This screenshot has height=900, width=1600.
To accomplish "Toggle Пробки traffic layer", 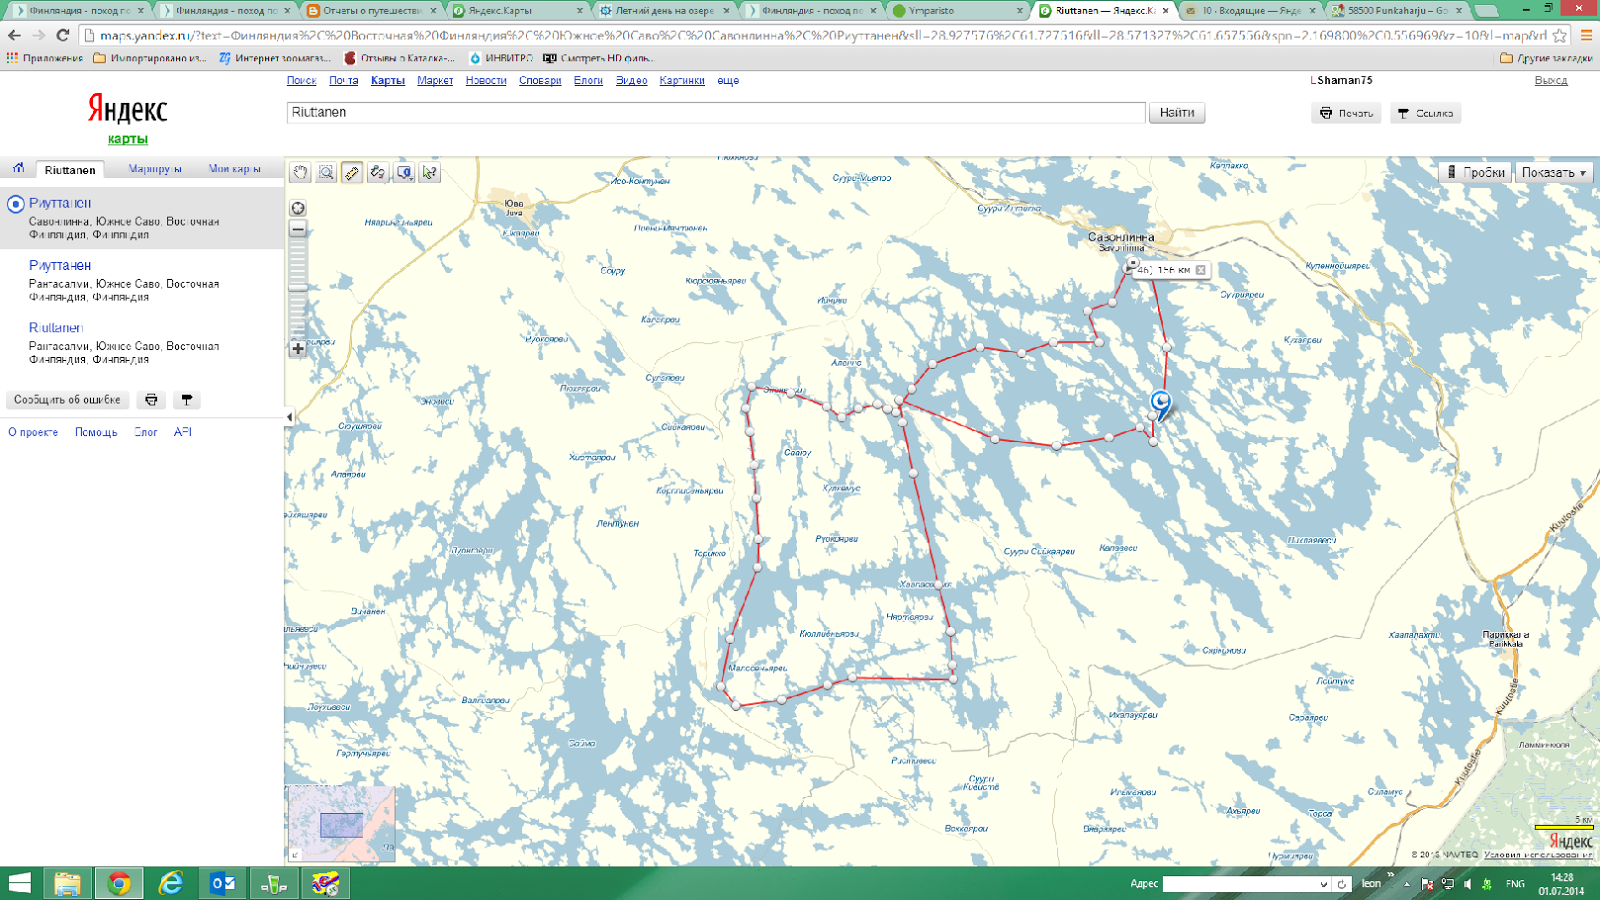I will tap(1475, 172).
